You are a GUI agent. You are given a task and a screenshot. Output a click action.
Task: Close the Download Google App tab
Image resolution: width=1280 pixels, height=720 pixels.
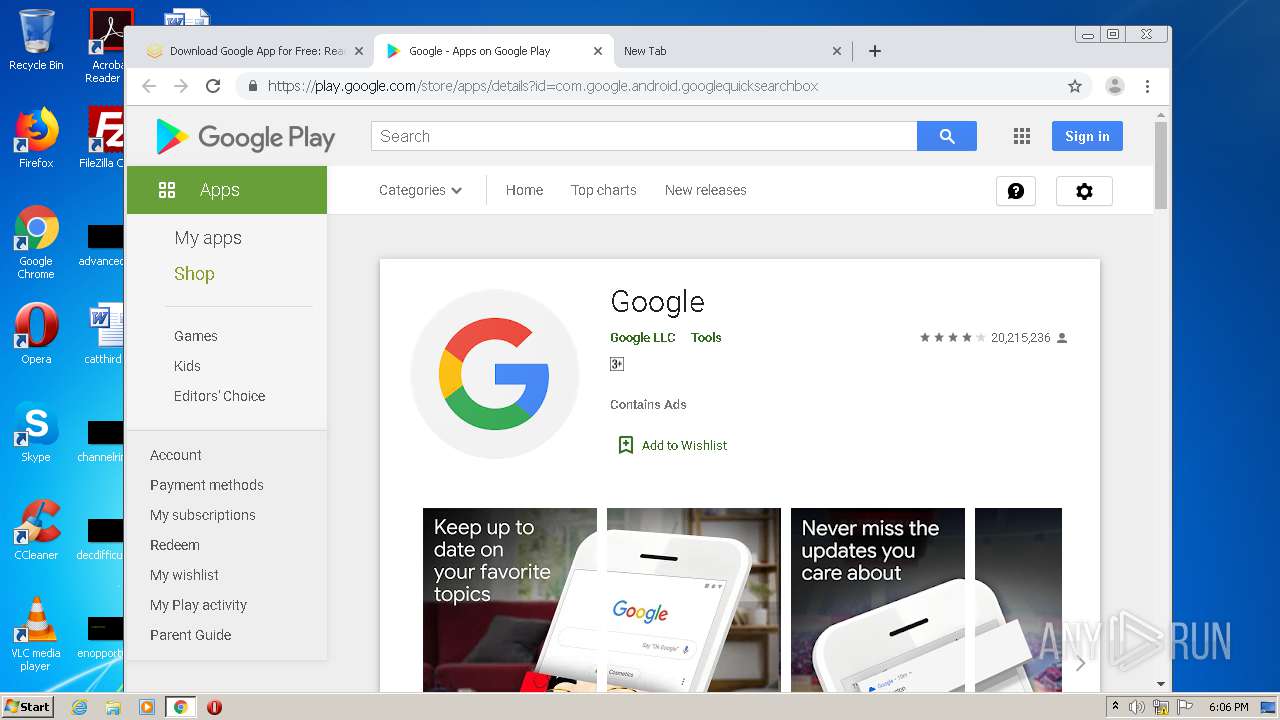(x=359, y=51)
